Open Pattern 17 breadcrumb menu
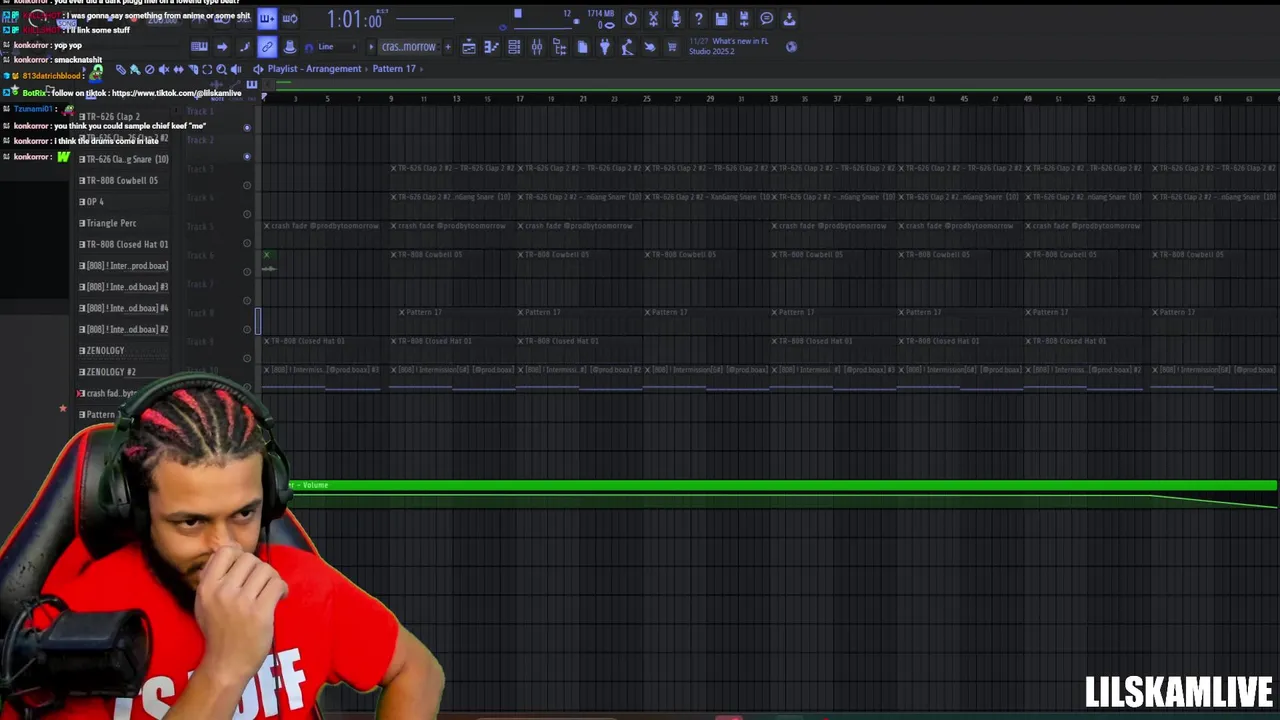Viewport: 1280px width, 720px height. pyautogui.click(x=394, y=69)
